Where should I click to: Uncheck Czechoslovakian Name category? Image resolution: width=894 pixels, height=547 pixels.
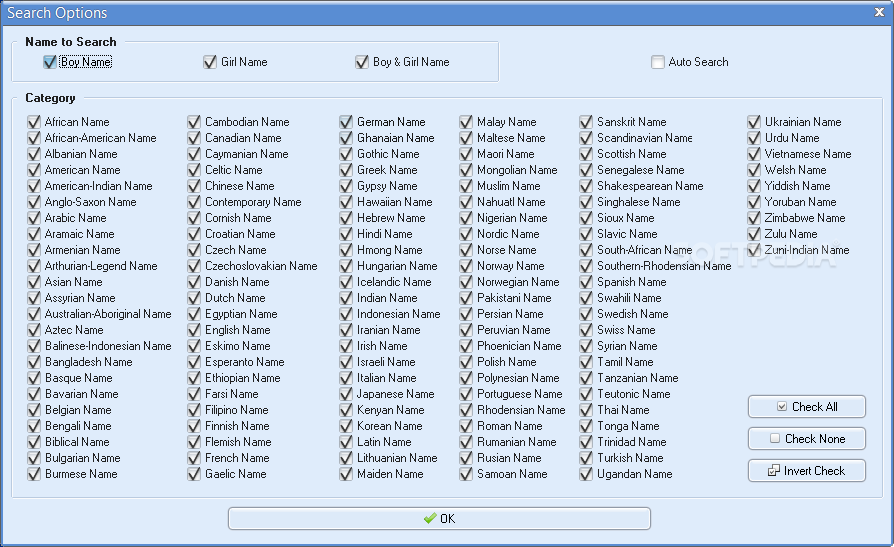(x=194, y=266)
